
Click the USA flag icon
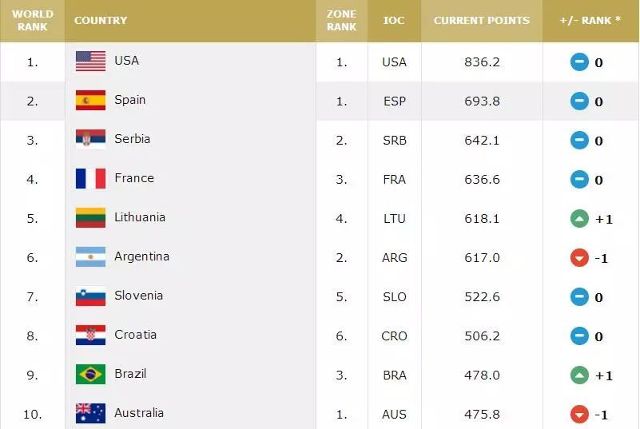tap(91, 61)
